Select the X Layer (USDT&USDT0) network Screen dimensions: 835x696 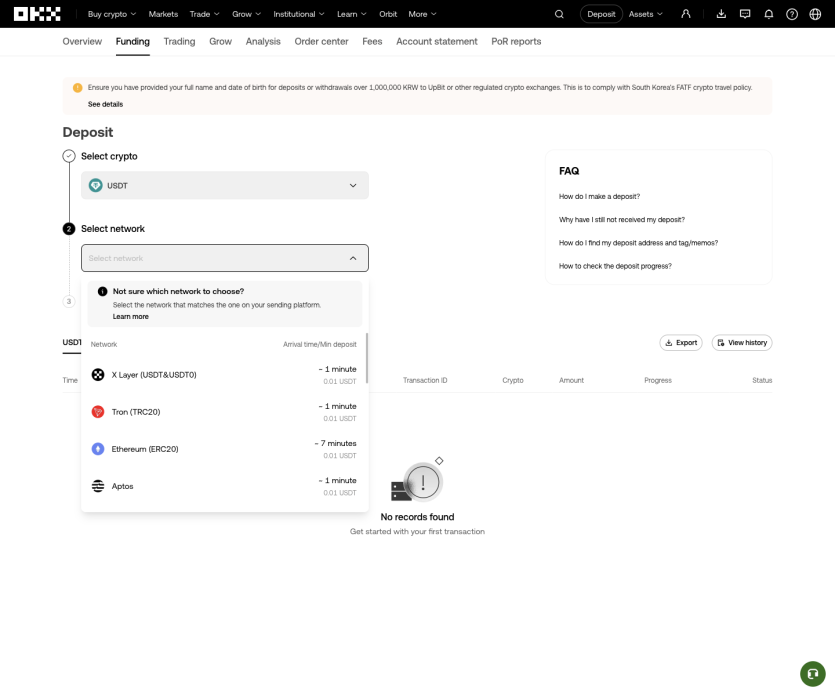pyautogui.click(x=224, y=375)
